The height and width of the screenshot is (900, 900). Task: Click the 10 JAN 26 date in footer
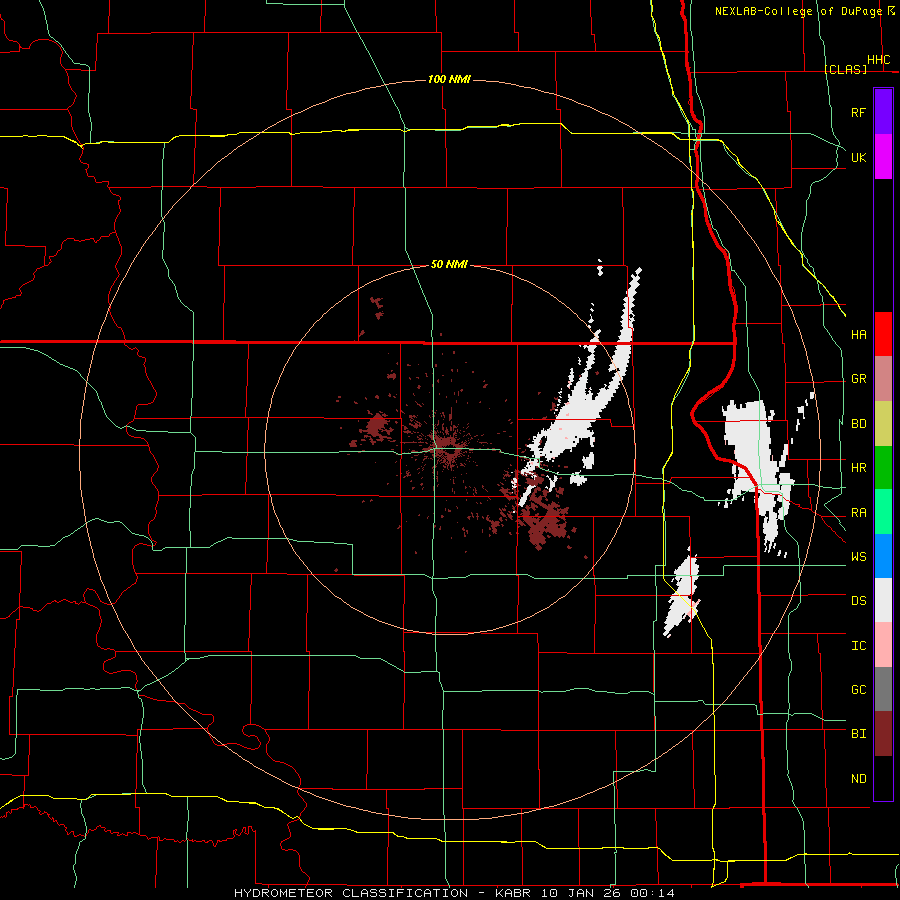click(581, 893)
